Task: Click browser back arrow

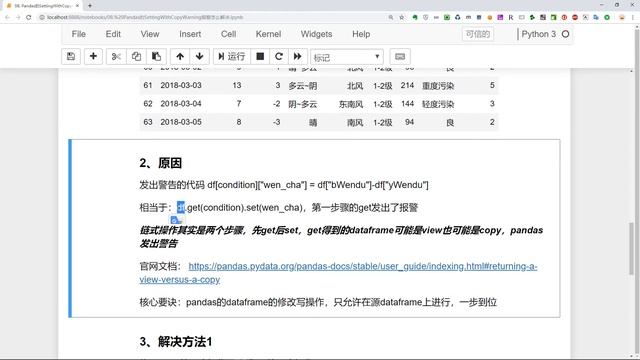Action: click(7, 17)
